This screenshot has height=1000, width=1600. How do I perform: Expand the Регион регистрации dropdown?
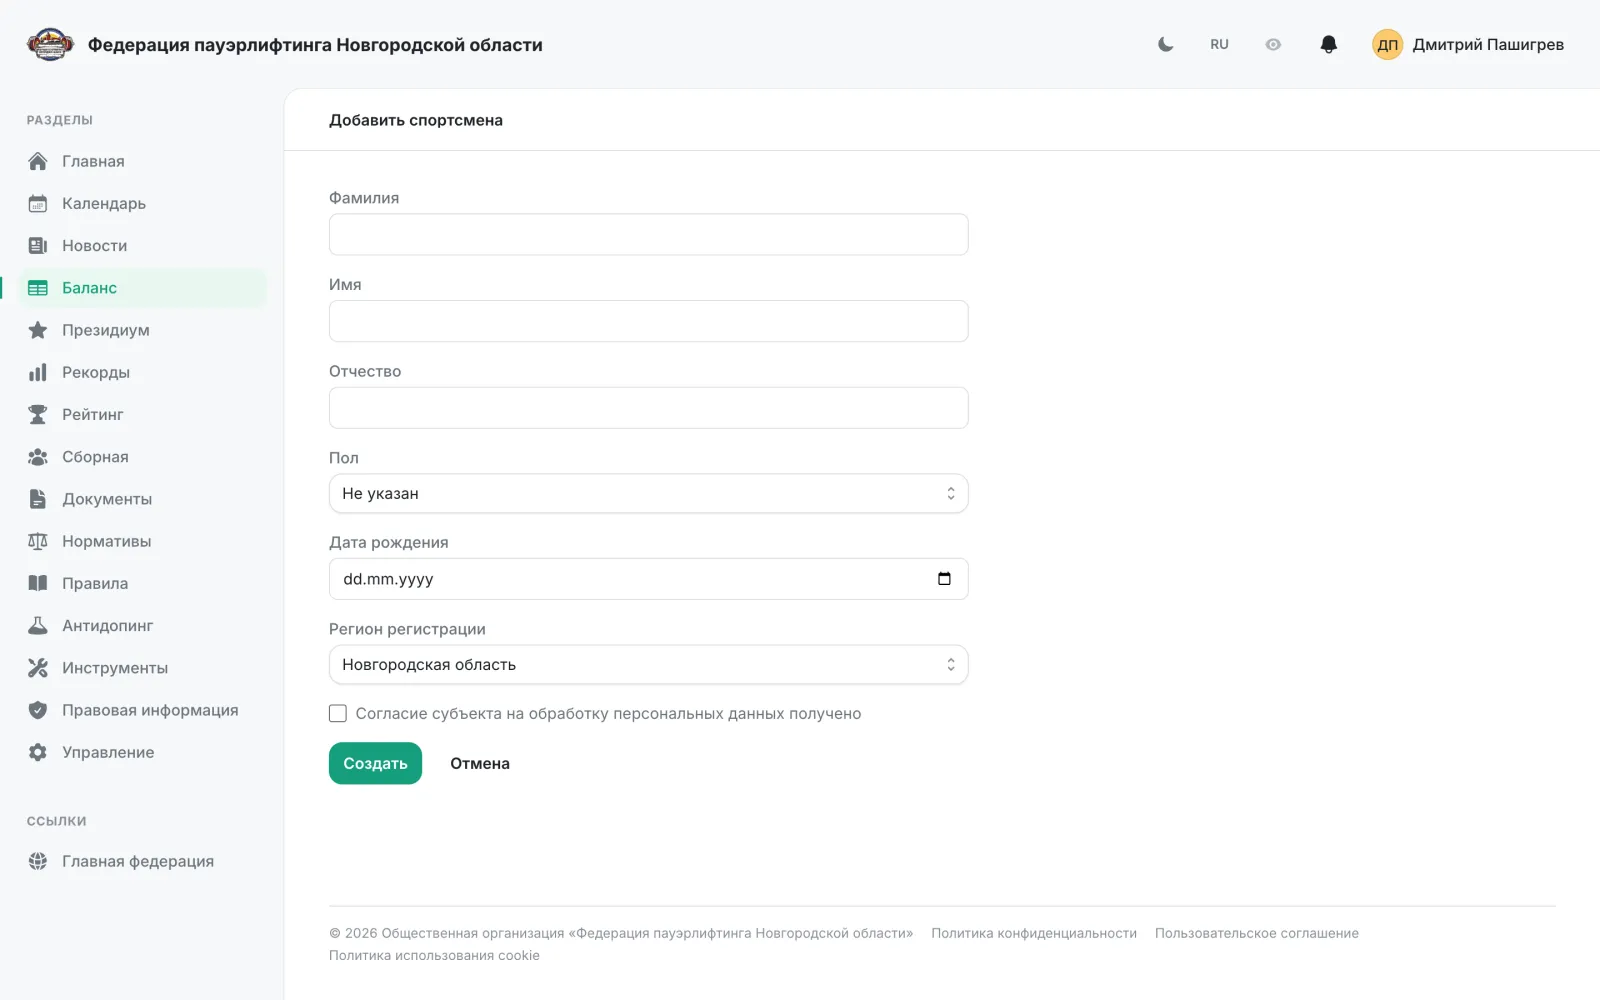(648, 664)
